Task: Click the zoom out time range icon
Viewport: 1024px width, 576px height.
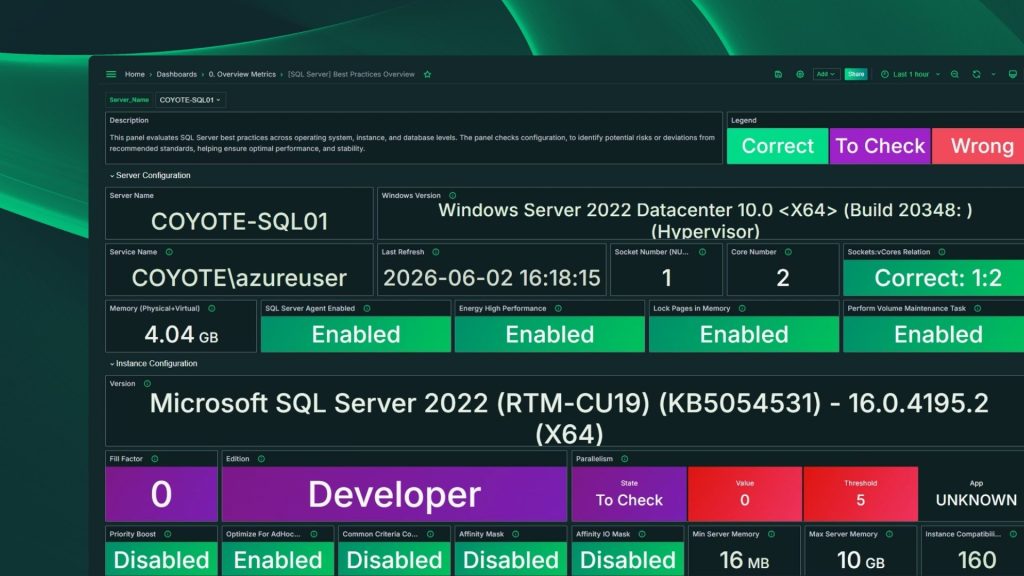Action: pyautogui.click(x=955, y=74)
